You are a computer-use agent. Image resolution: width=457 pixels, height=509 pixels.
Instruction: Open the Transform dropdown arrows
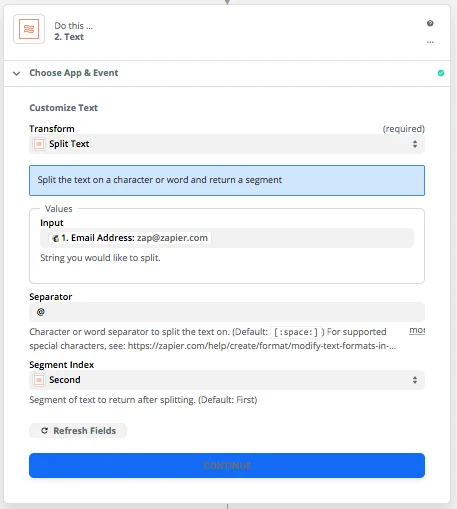pos(415,144)
